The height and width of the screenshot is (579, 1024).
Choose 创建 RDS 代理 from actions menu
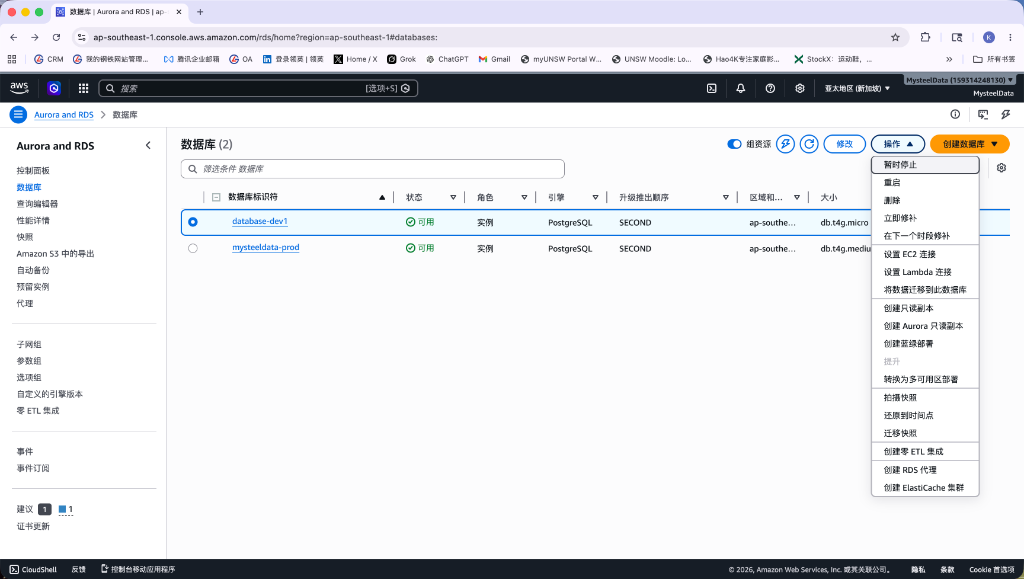click(x=925, y=470)
